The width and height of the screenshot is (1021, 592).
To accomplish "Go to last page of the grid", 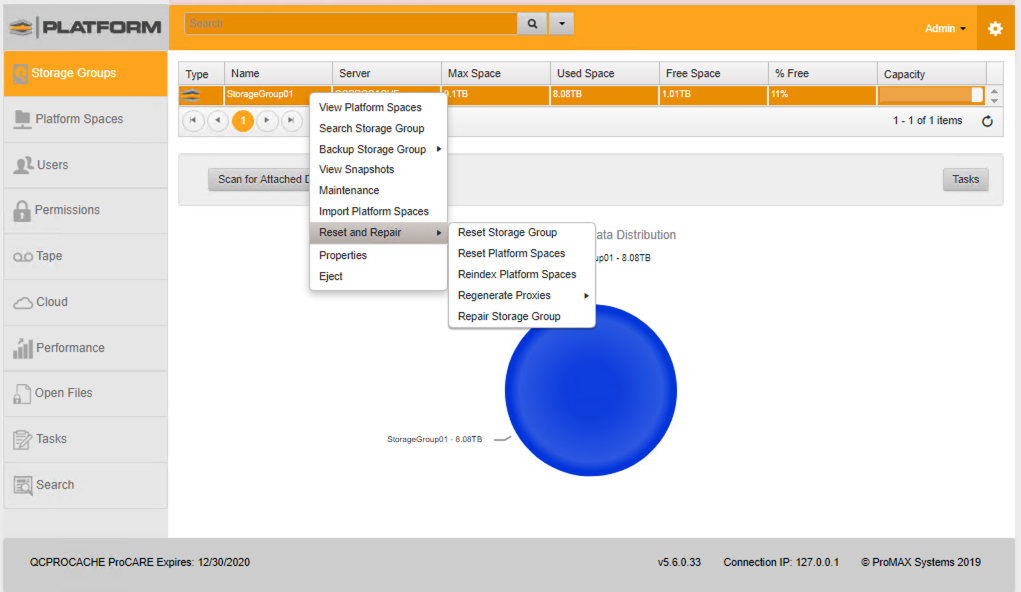I will (292, 120).
